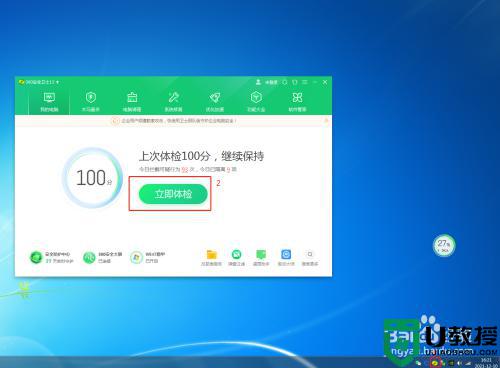Open the yellow folder tool shortcut
The width and height of the screenshot is (500, 368).
[212, 255]
